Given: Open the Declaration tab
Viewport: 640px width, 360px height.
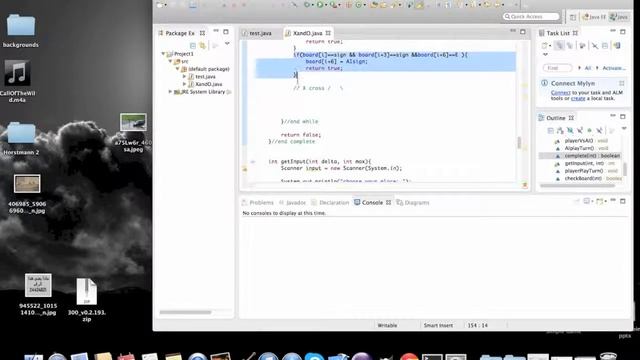Looking at the screenshot, I should pyautogui.click(x=330, y=202).
